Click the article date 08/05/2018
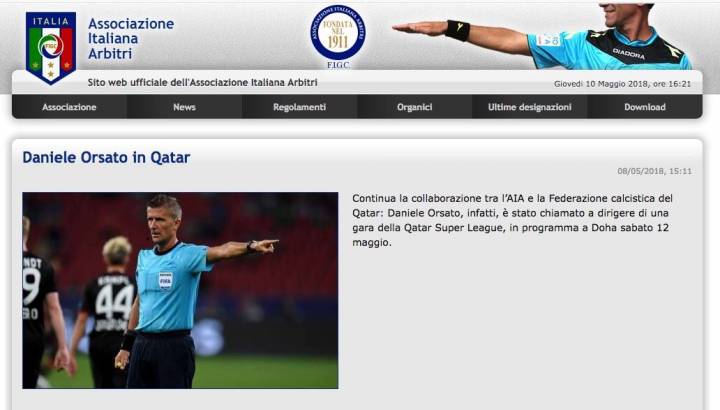The image size is (720, 410). (654, 171)
